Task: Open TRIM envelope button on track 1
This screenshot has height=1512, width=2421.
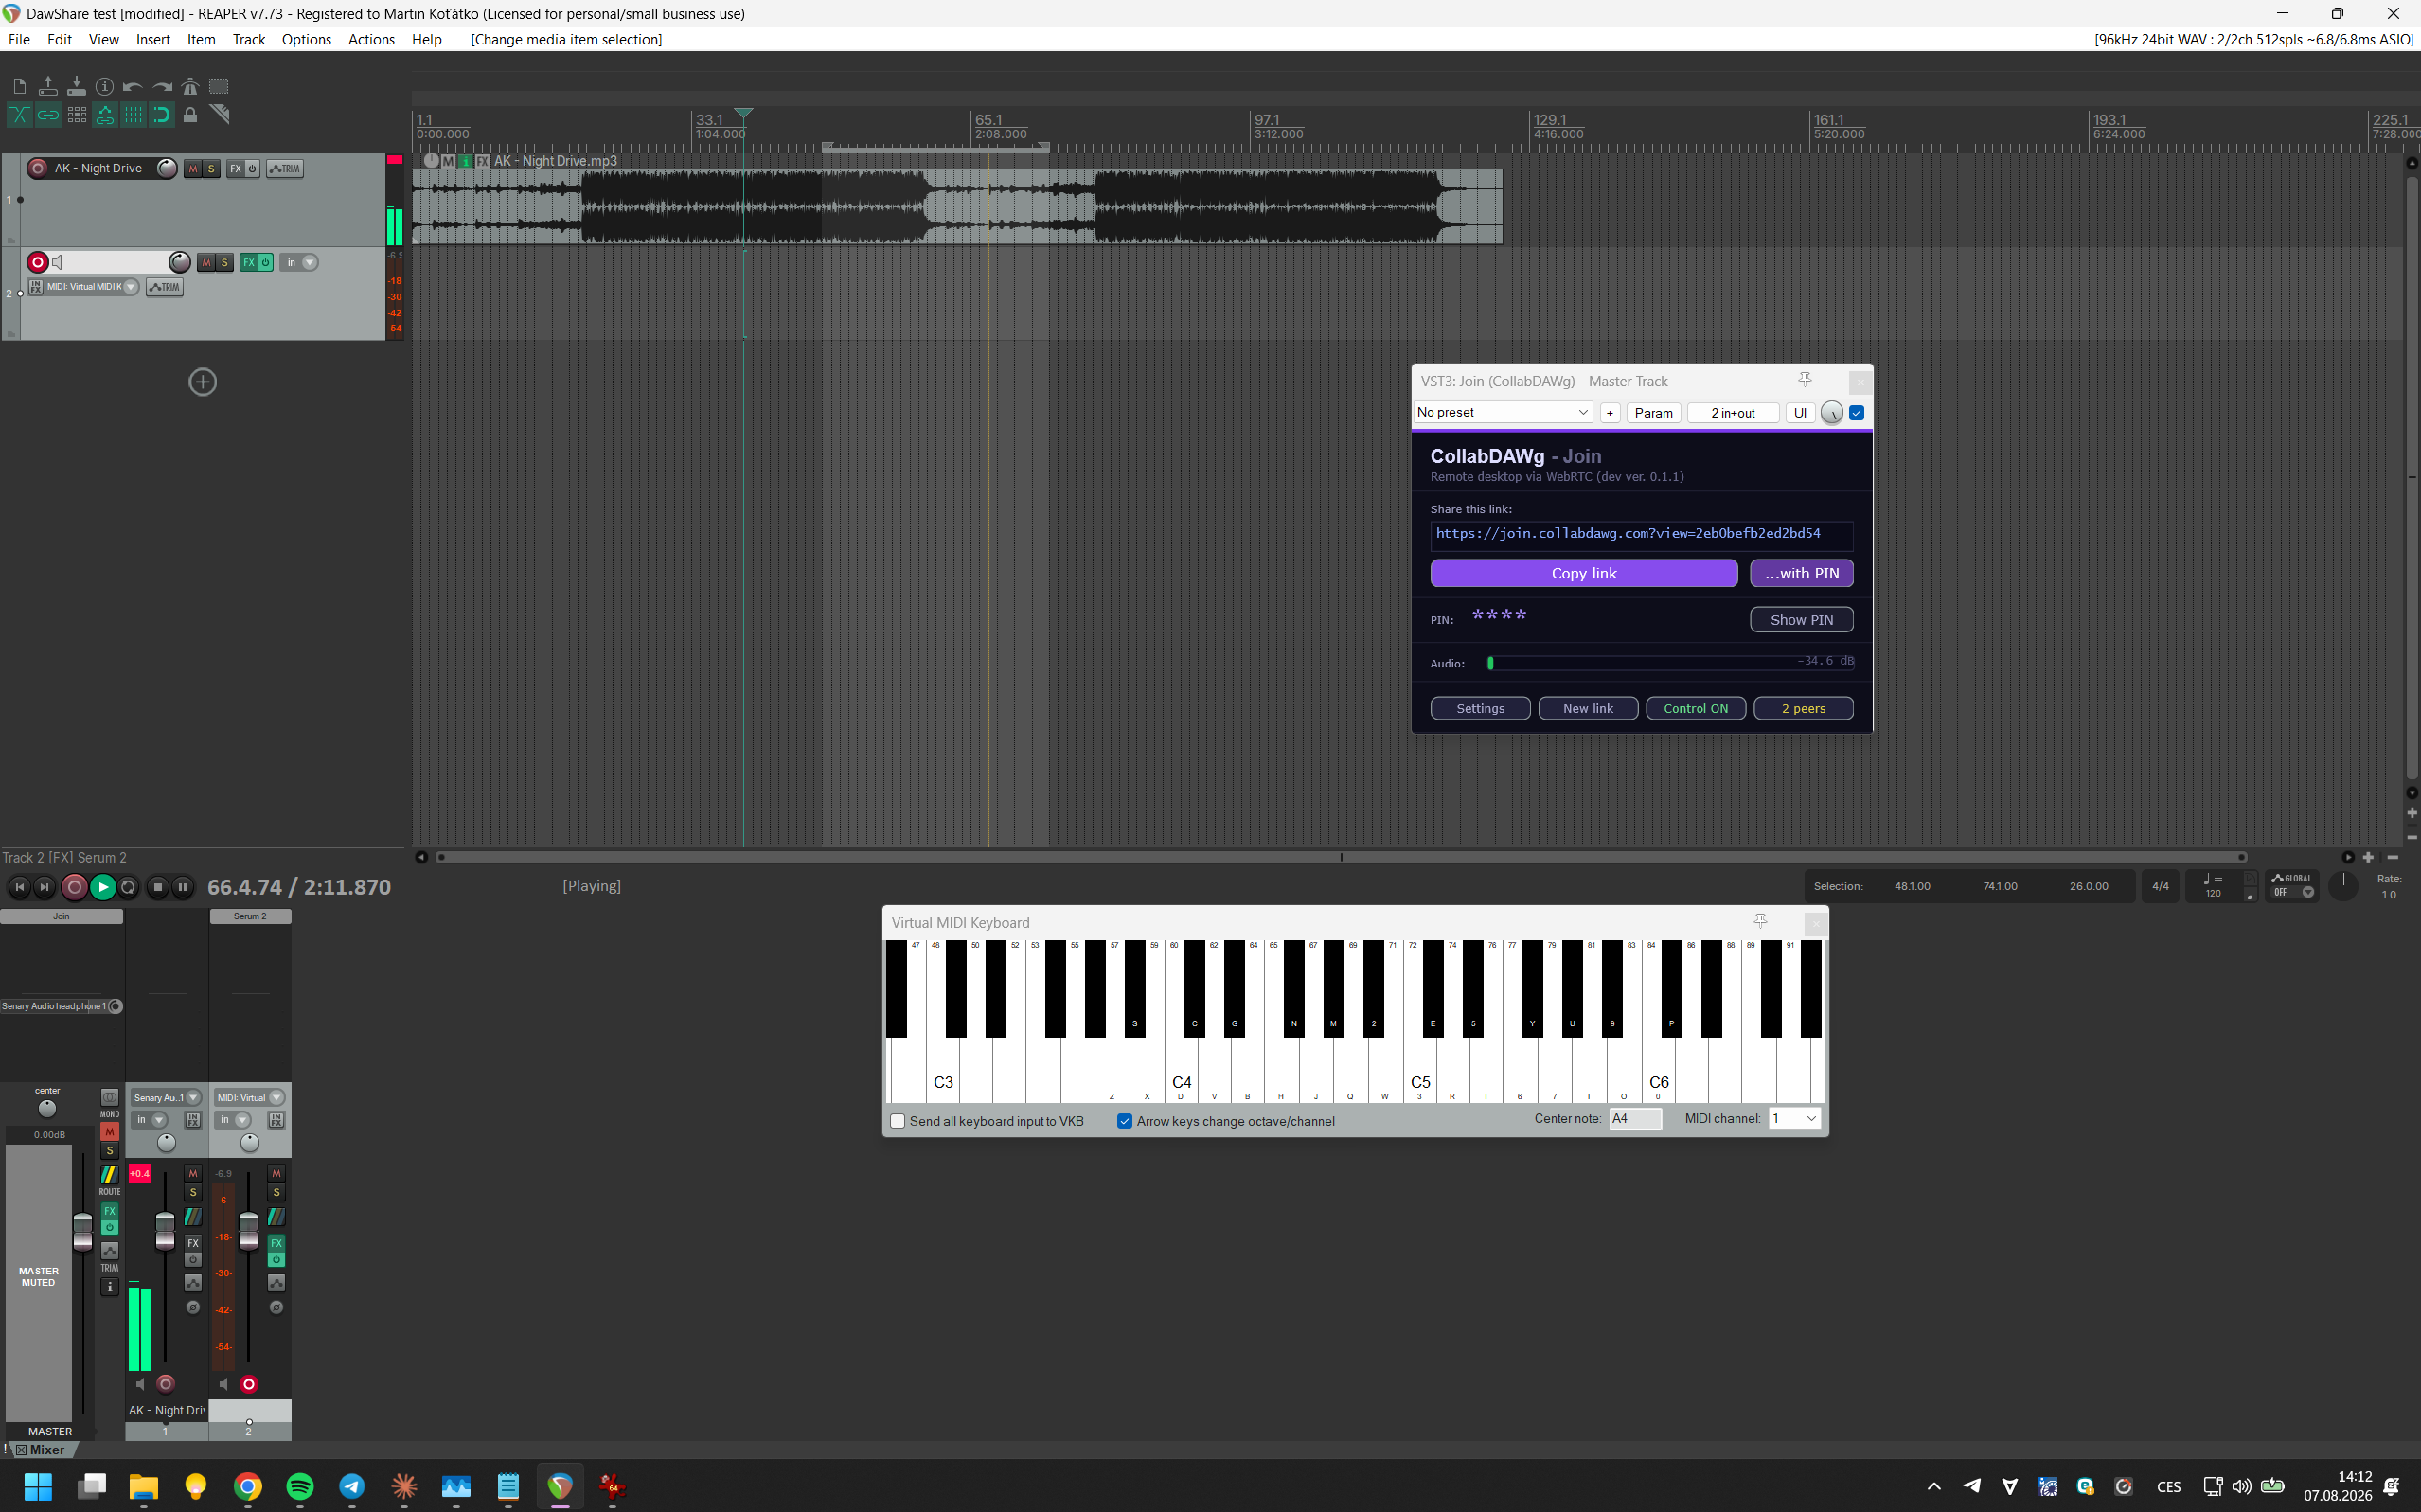Action: 285,169
